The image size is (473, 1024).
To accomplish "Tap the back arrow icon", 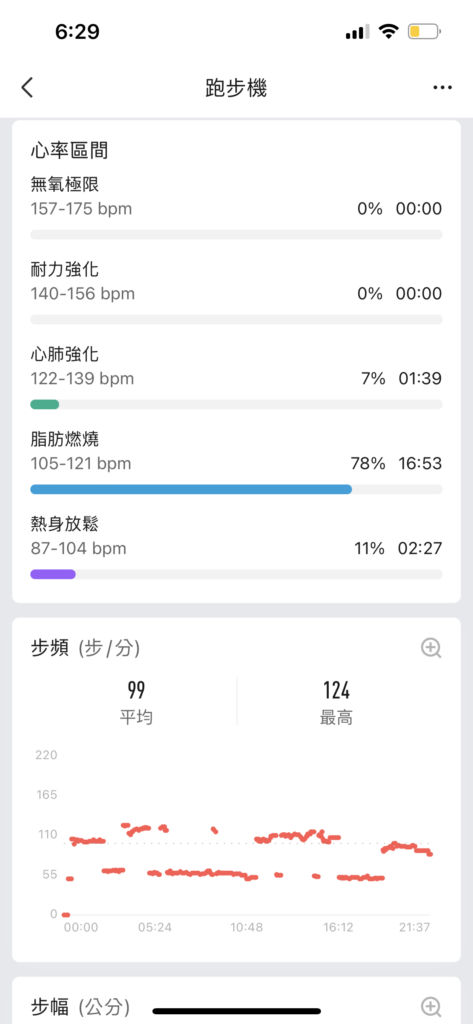I will coord(27,88).
